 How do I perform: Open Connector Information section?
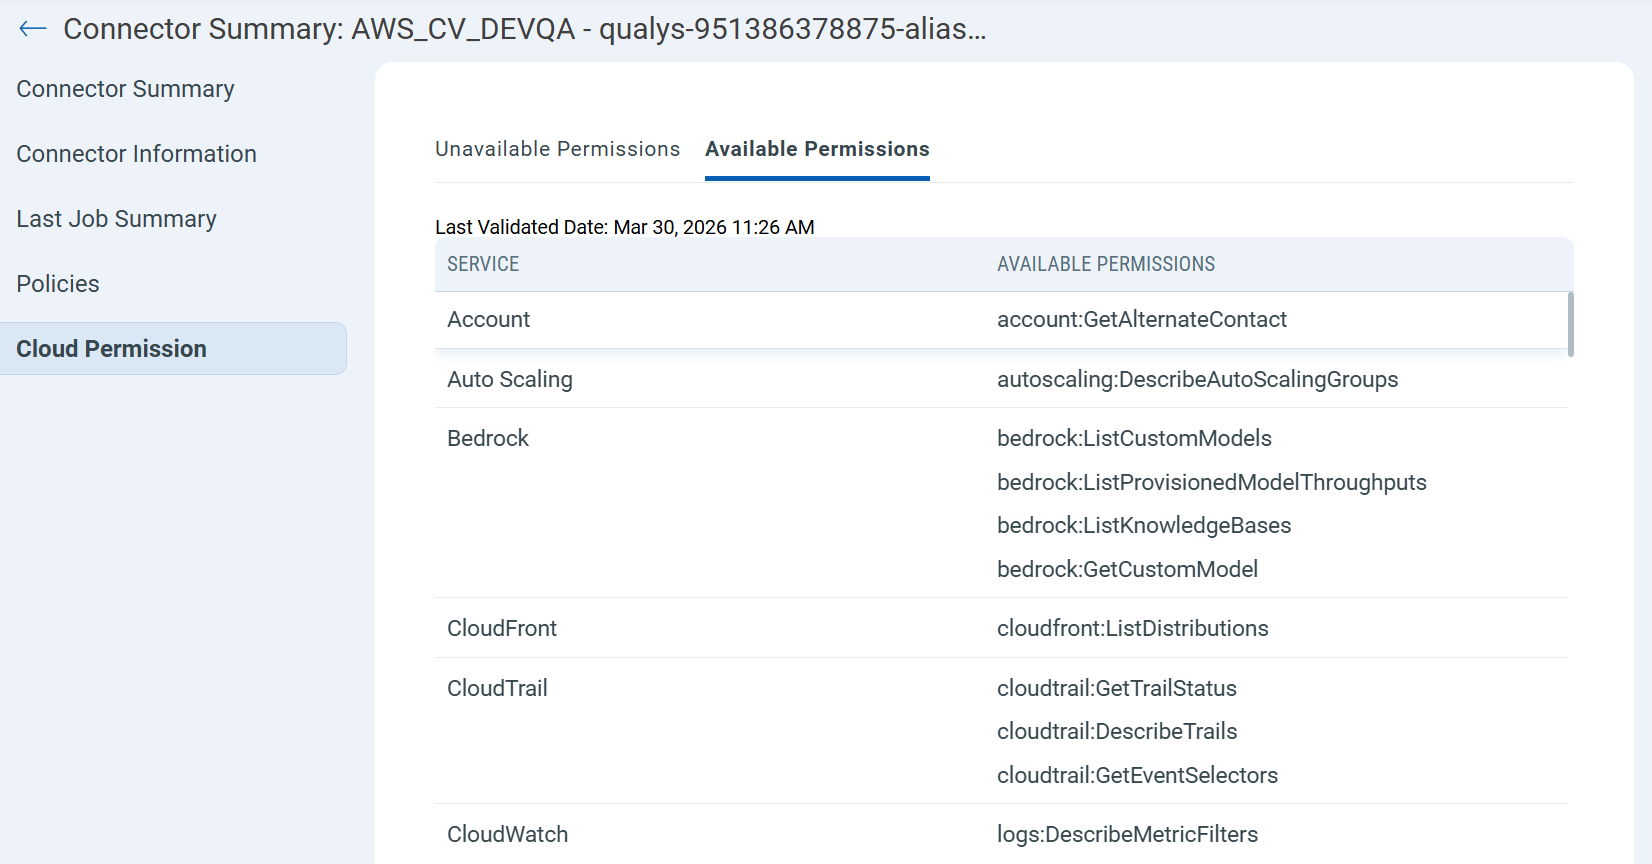(136, 154)
